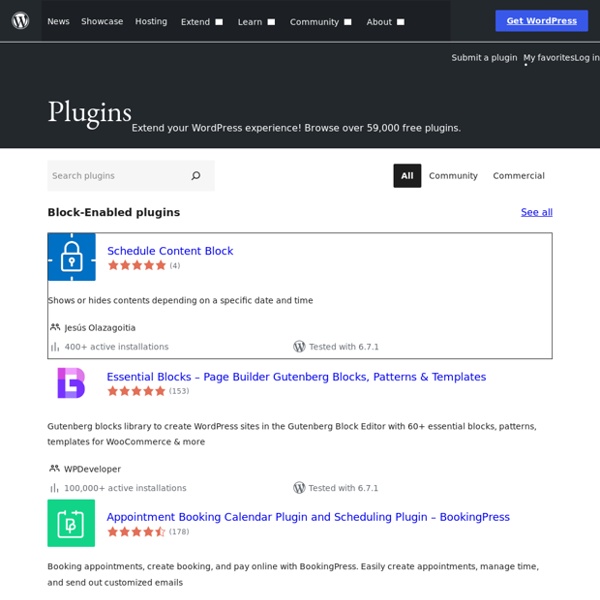Click author icon beside WPDeveloper
This screenshot has height=600, width=600.
pos(54,468)
